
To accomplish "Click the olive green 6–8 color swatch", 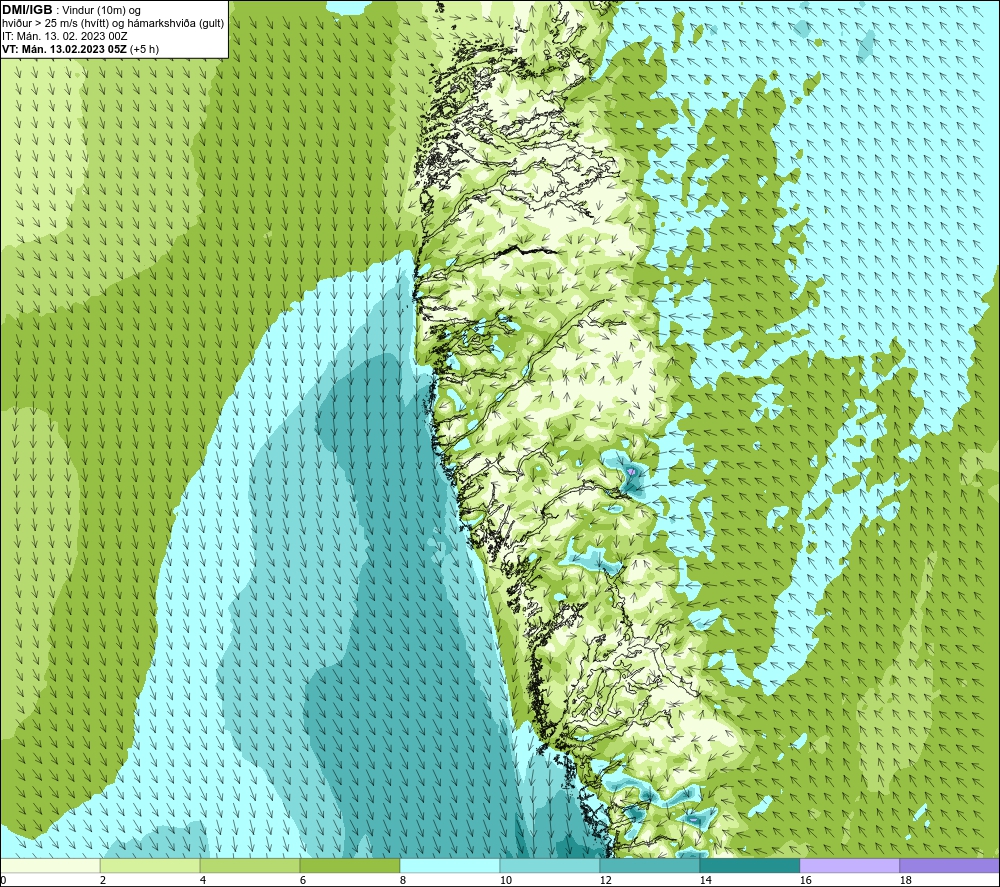I will click(350, 865).
